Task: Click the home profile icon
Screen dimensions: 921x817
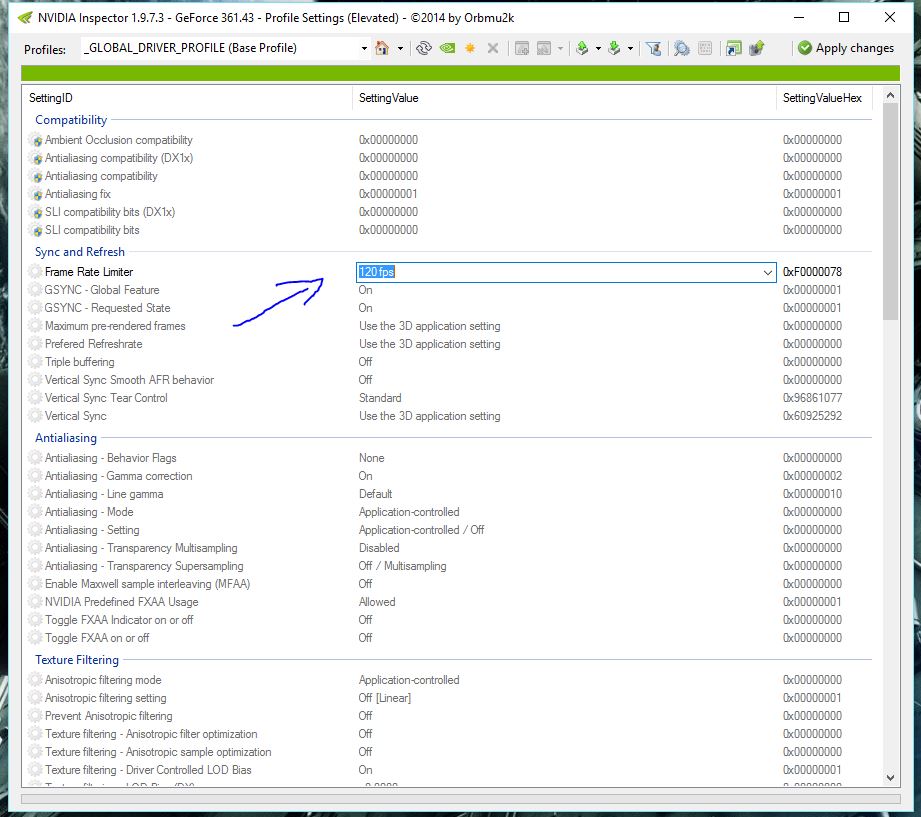Action: coord(382,48)
